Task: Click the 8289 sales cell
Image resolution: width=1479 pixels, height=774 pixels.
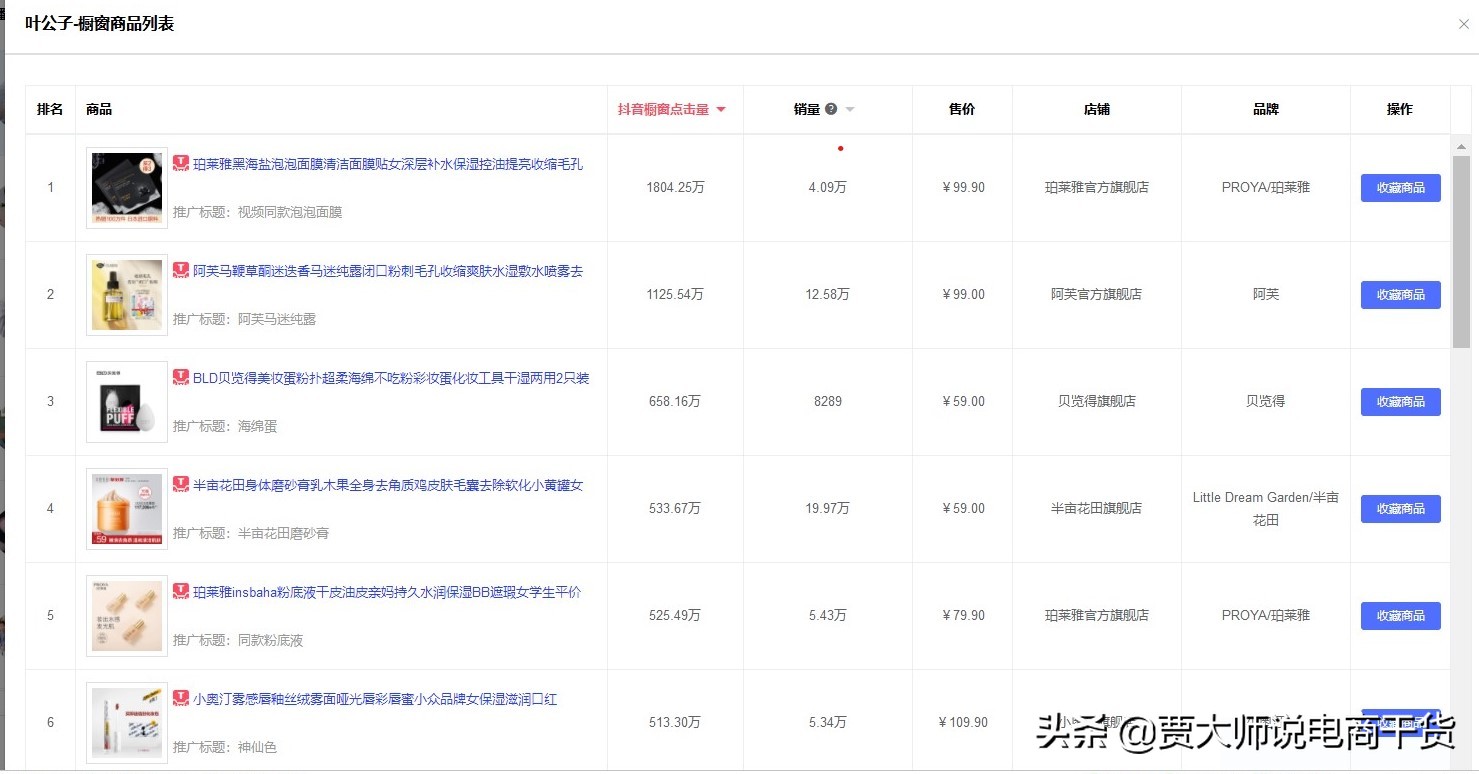Action: [828, 402]
